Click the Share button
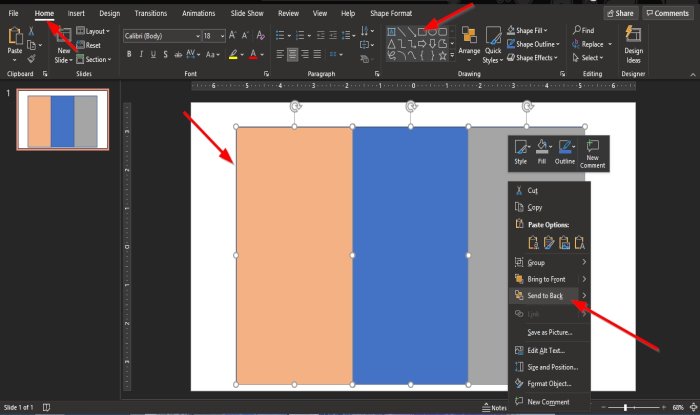700x415 pixels. click(x=619, y=13)
